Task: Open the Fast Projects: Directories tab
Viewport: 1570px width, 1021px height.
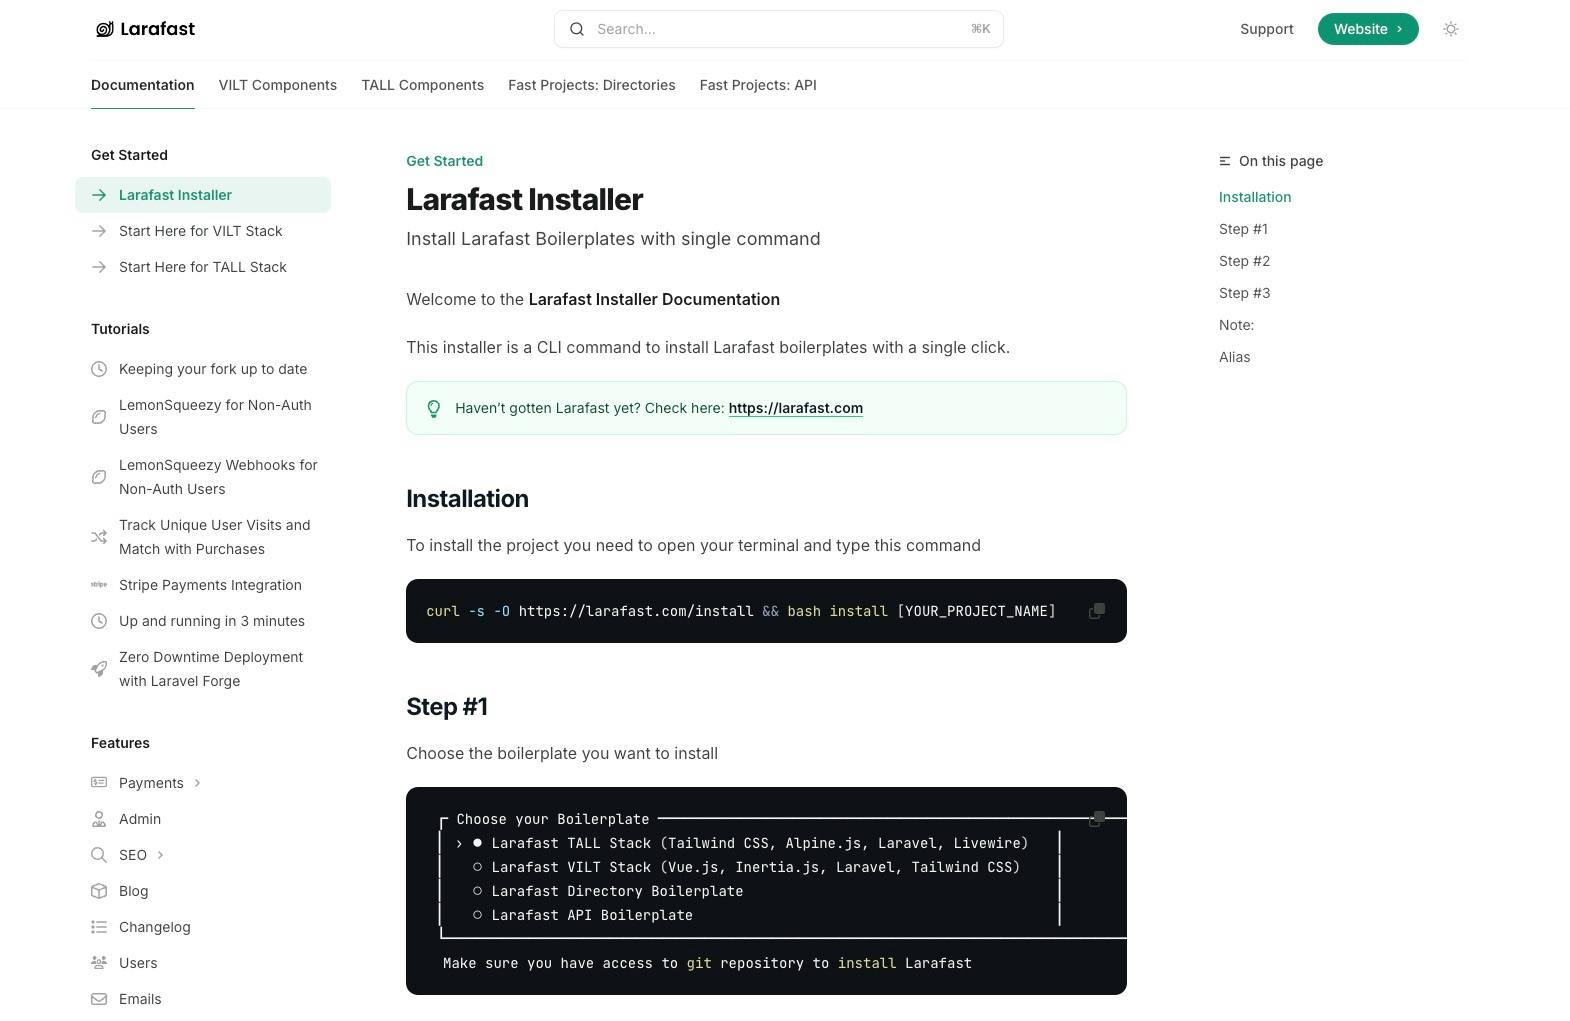Action: point(592,85)
